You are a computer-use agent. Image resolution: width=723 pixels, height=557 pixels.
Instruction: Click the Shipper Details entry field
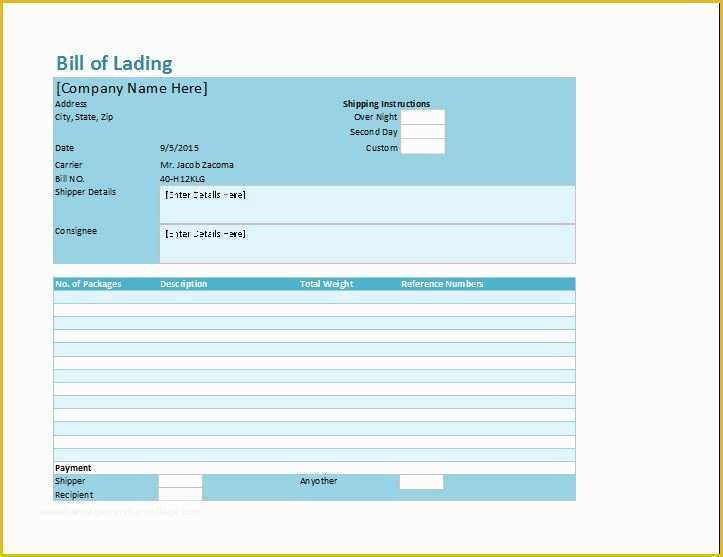(x=367, y=205)
